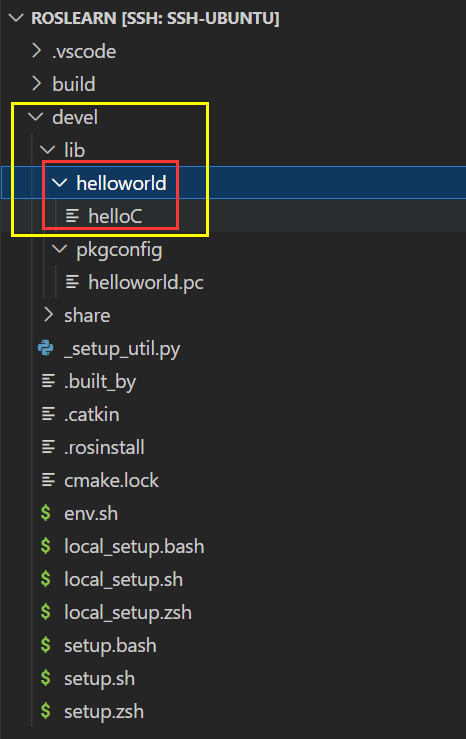
Task: Click the file icon beside helloworld.pc
Action: pos(72,282)
